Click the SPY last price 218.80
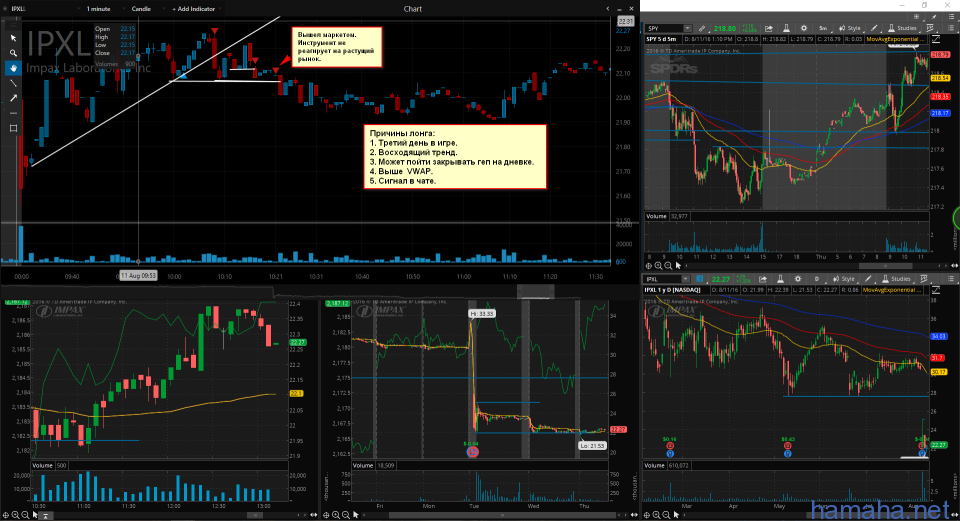 tap(725, 28)
